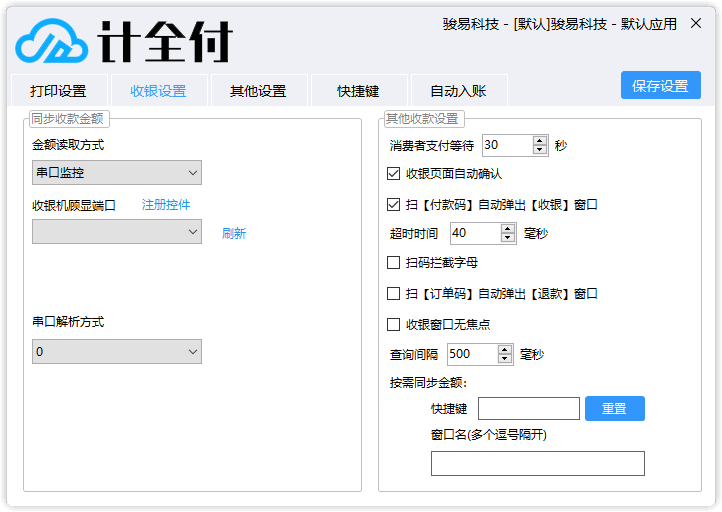Image resolution: width=722 pixels, height=512 pixels.
Task: Click the 注册控件 link
Action: click(x=166, y=204)
